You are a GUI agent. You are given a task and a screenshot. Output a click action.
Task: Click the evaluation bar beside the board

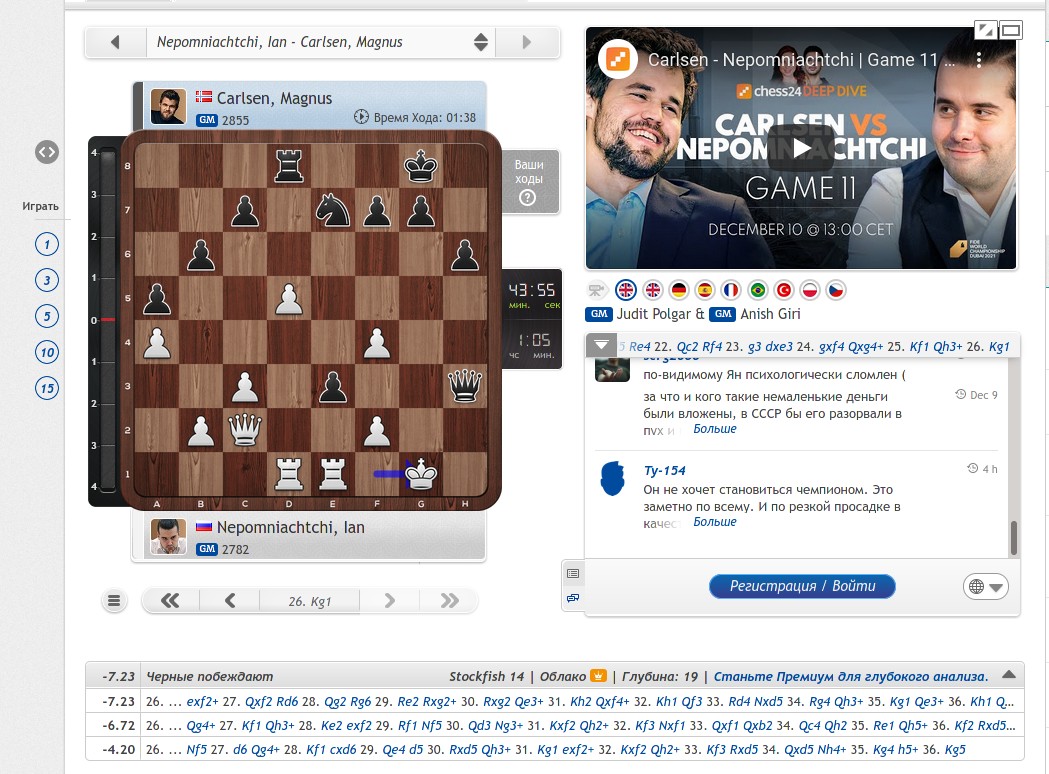coord(106,320)
